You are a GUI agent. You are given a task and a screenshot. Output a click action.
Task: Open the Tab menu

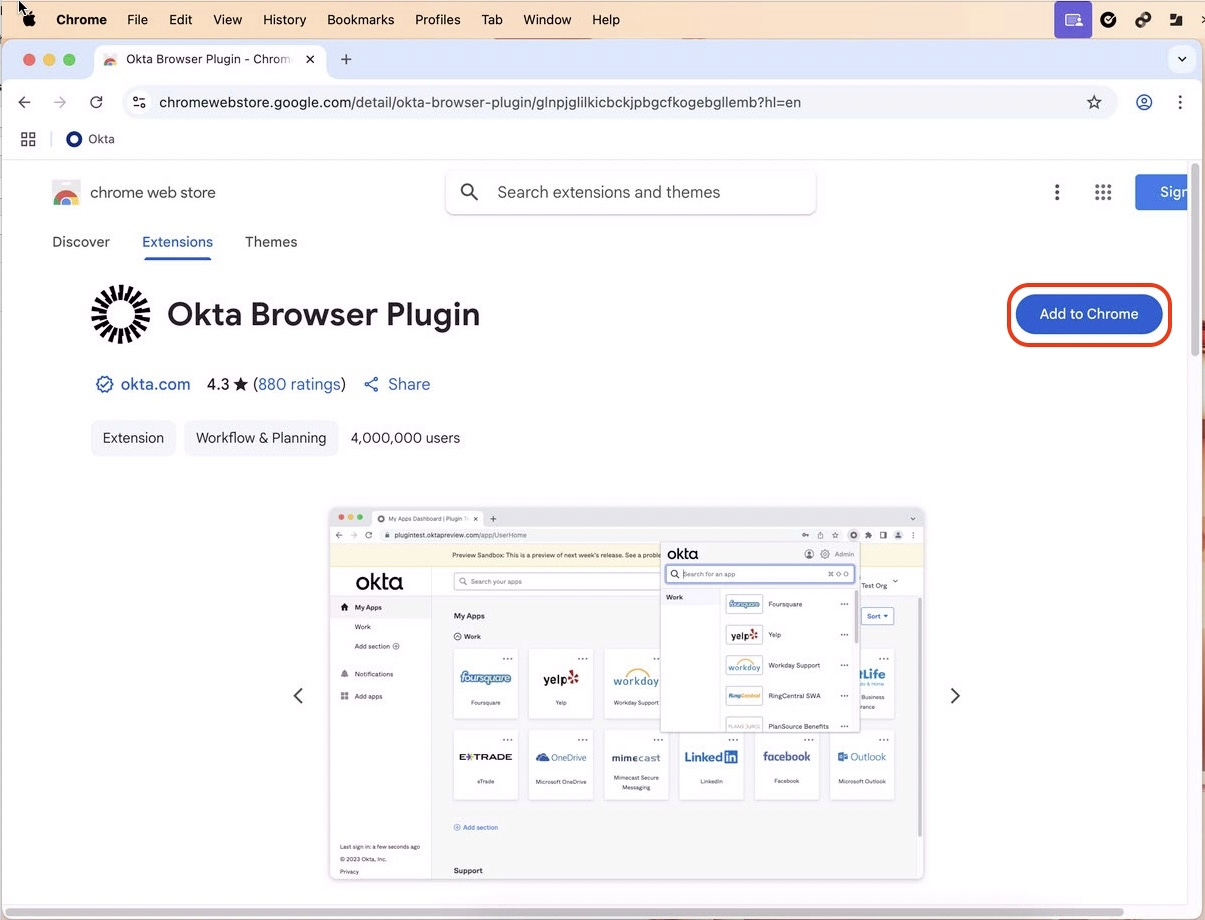coord(492,19)
